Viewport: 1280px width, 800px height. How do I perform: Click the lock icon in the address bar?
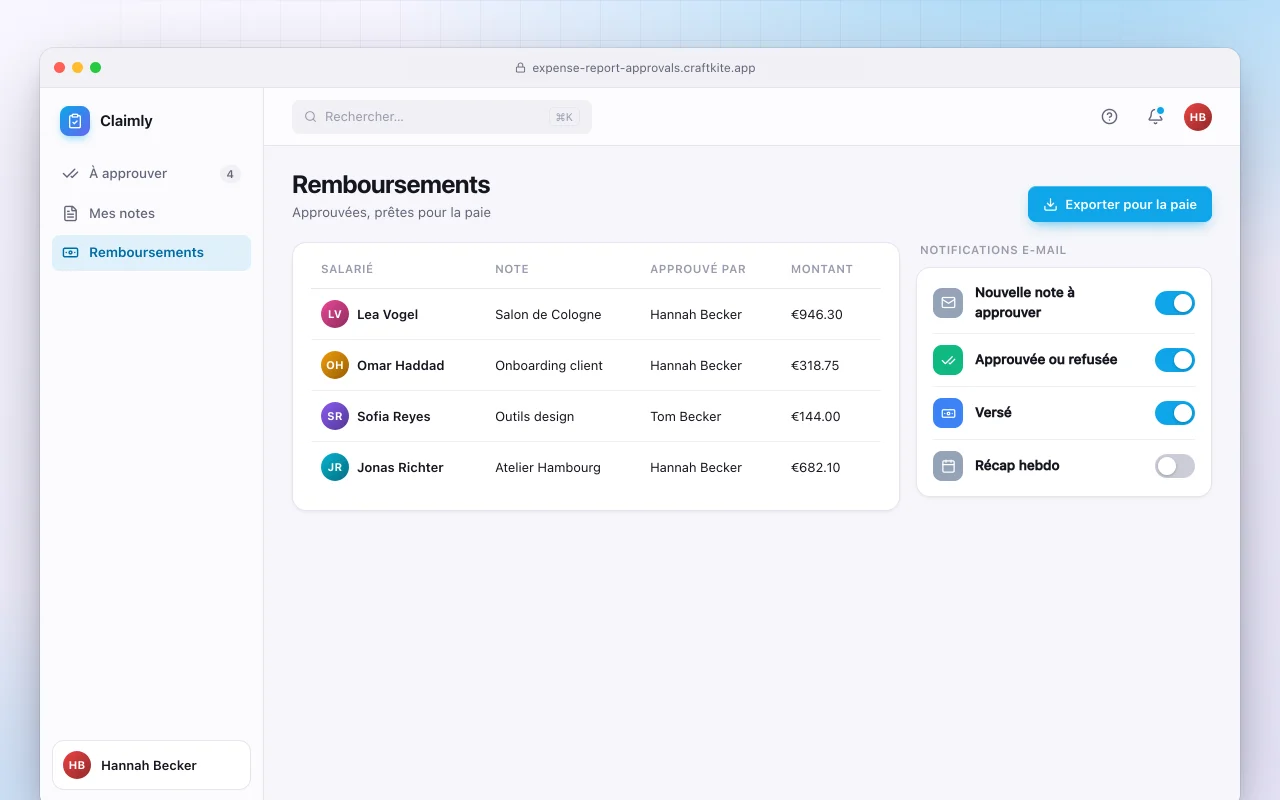point(520,68)
